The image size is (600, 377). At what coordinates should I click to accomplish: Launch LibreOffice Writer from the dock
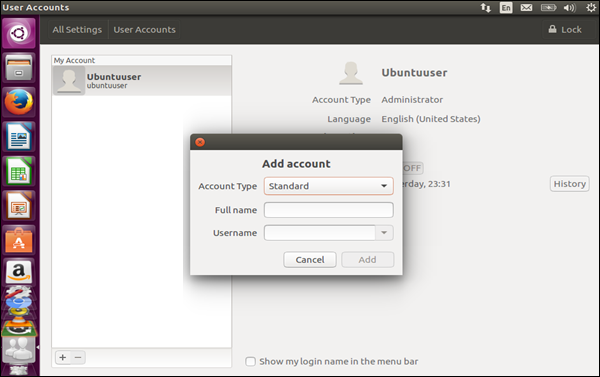pyautogui.click(x=18, y=137)
